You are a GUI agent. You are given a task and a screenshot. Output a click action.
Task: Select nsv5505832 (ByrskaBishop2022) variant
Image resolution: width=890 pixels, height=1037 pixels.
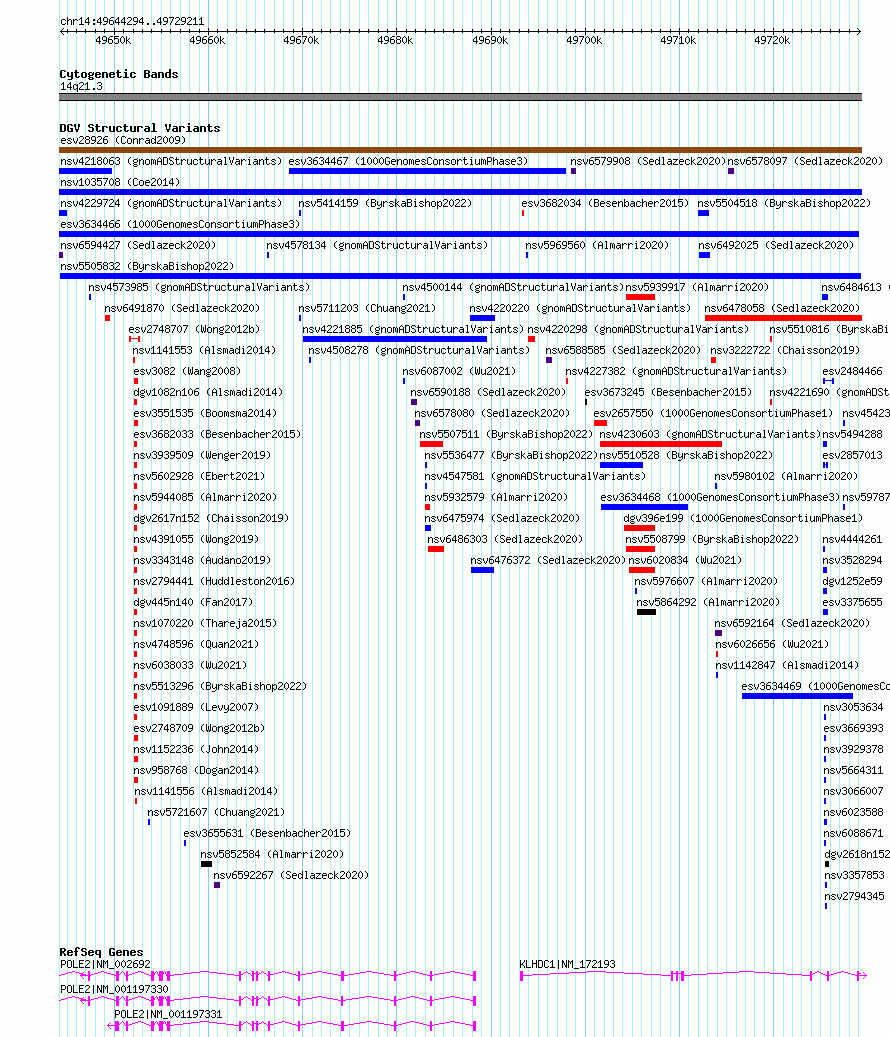(x=147, y=267)
